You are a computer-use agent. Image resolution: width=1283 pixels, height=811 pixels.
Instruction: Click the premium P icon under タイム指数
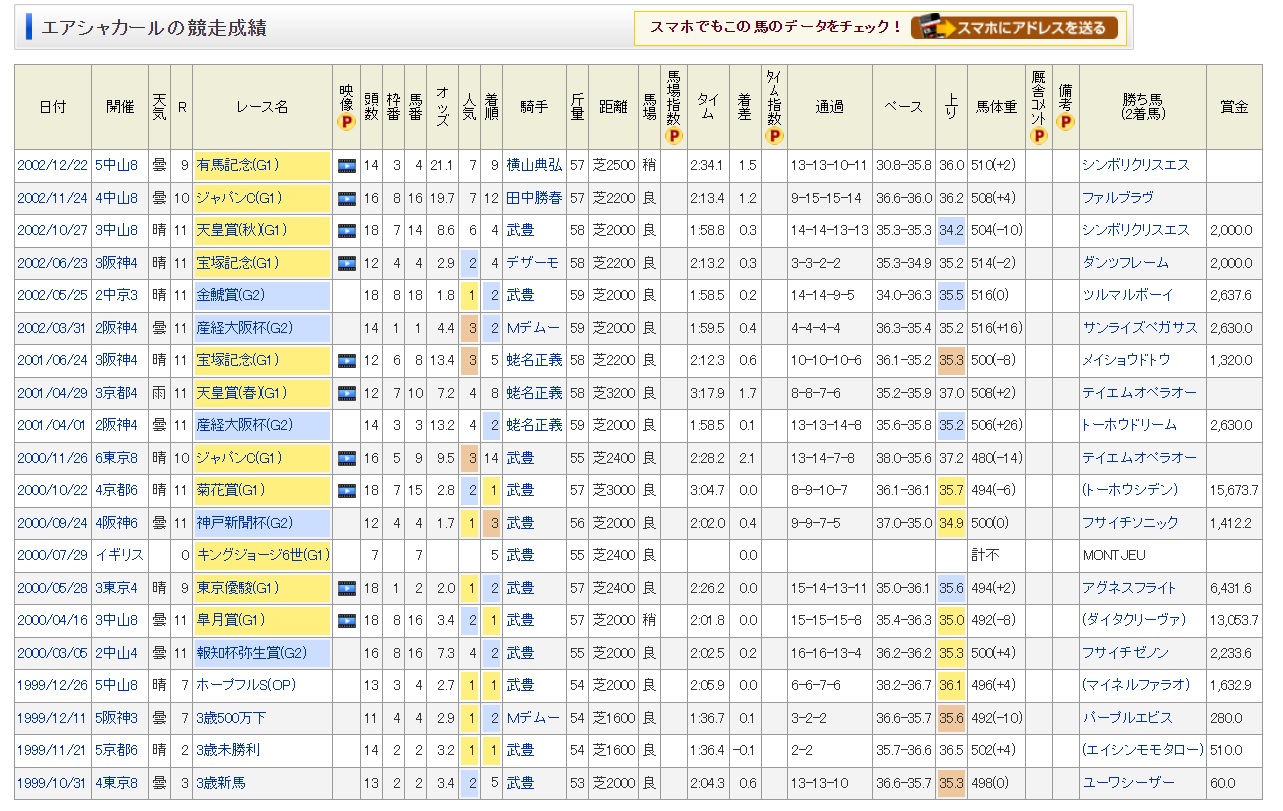(775, 135)
